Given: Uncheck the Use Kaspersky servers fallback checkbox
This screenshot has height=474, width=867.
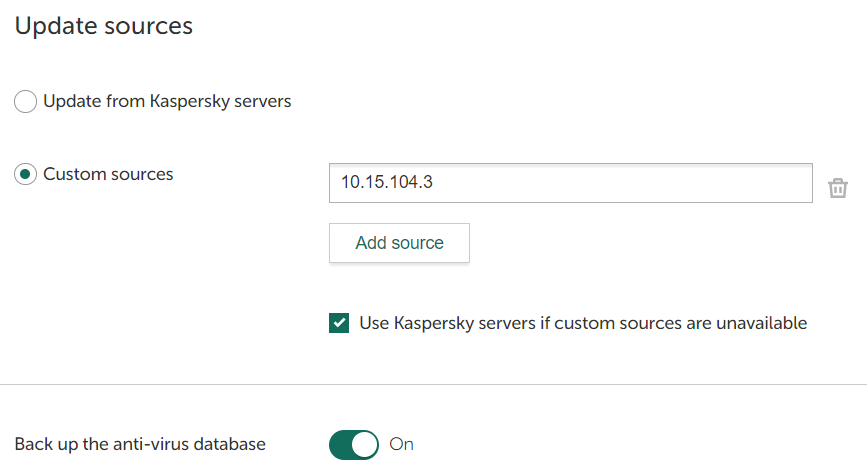Looking at the screenshot, I should point(339,323).
